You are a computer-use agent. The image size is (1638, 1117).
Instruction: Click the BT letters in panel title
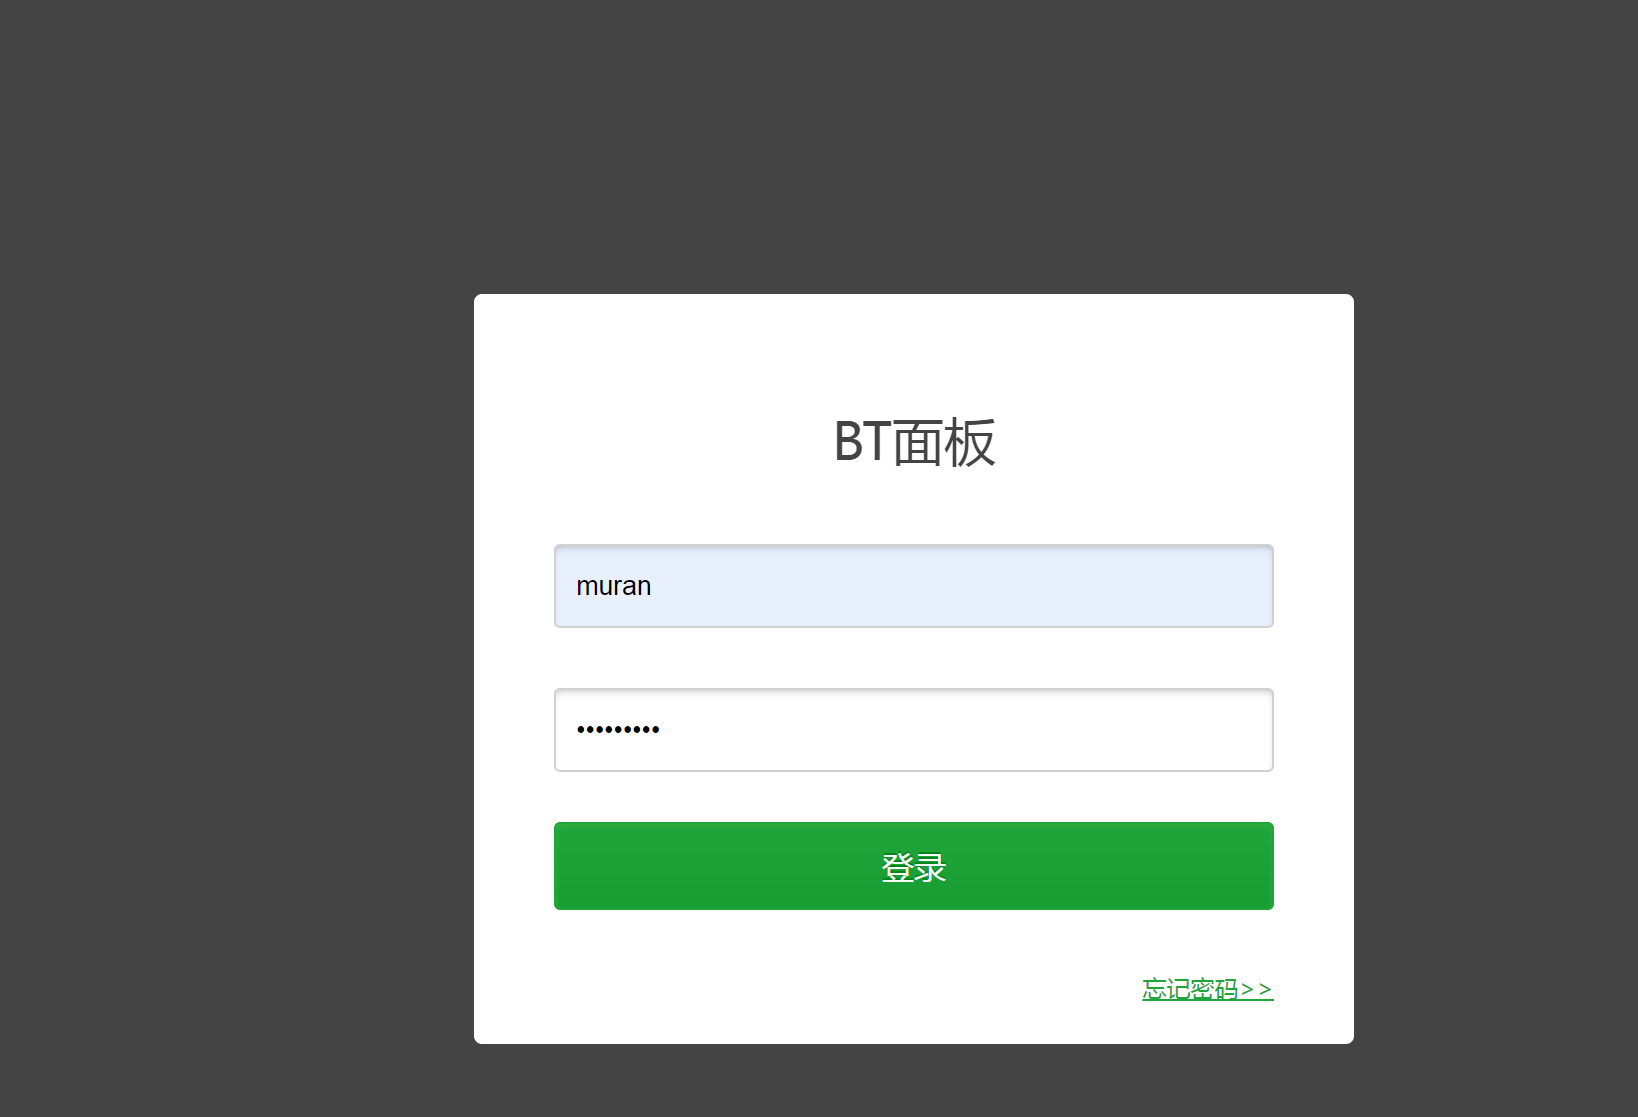862,442
